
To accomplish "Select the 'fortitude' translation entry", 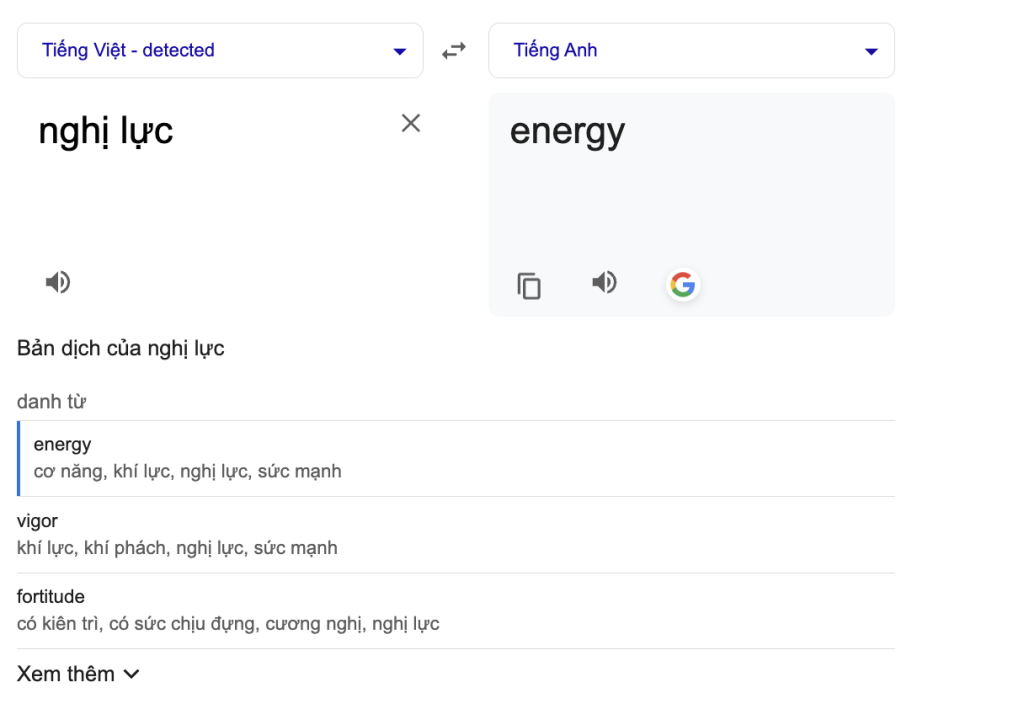I will click(x=51, y=597).
